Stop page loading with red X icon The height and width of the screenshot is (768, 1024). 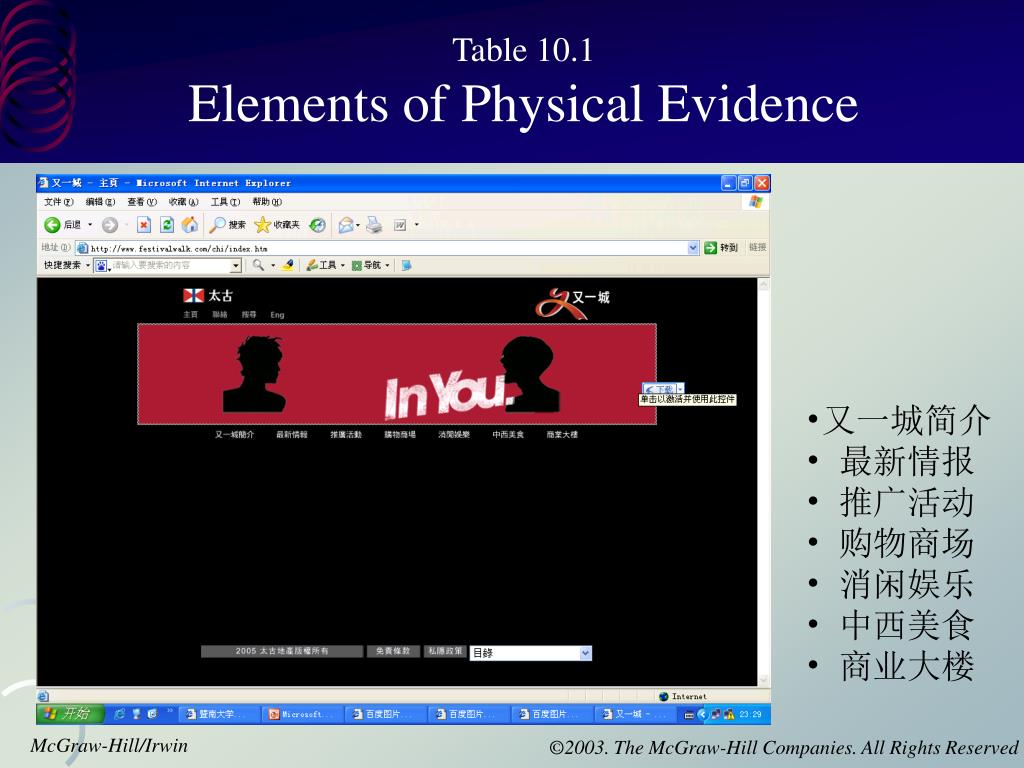coord(144,225)
